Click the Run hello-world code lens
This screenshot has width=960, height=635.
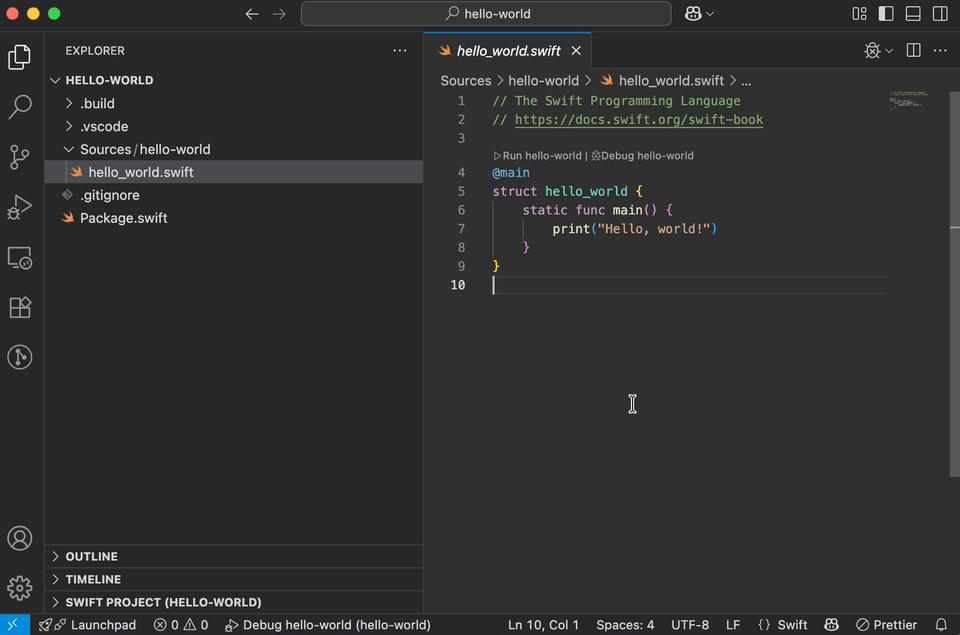coord(538,156)
